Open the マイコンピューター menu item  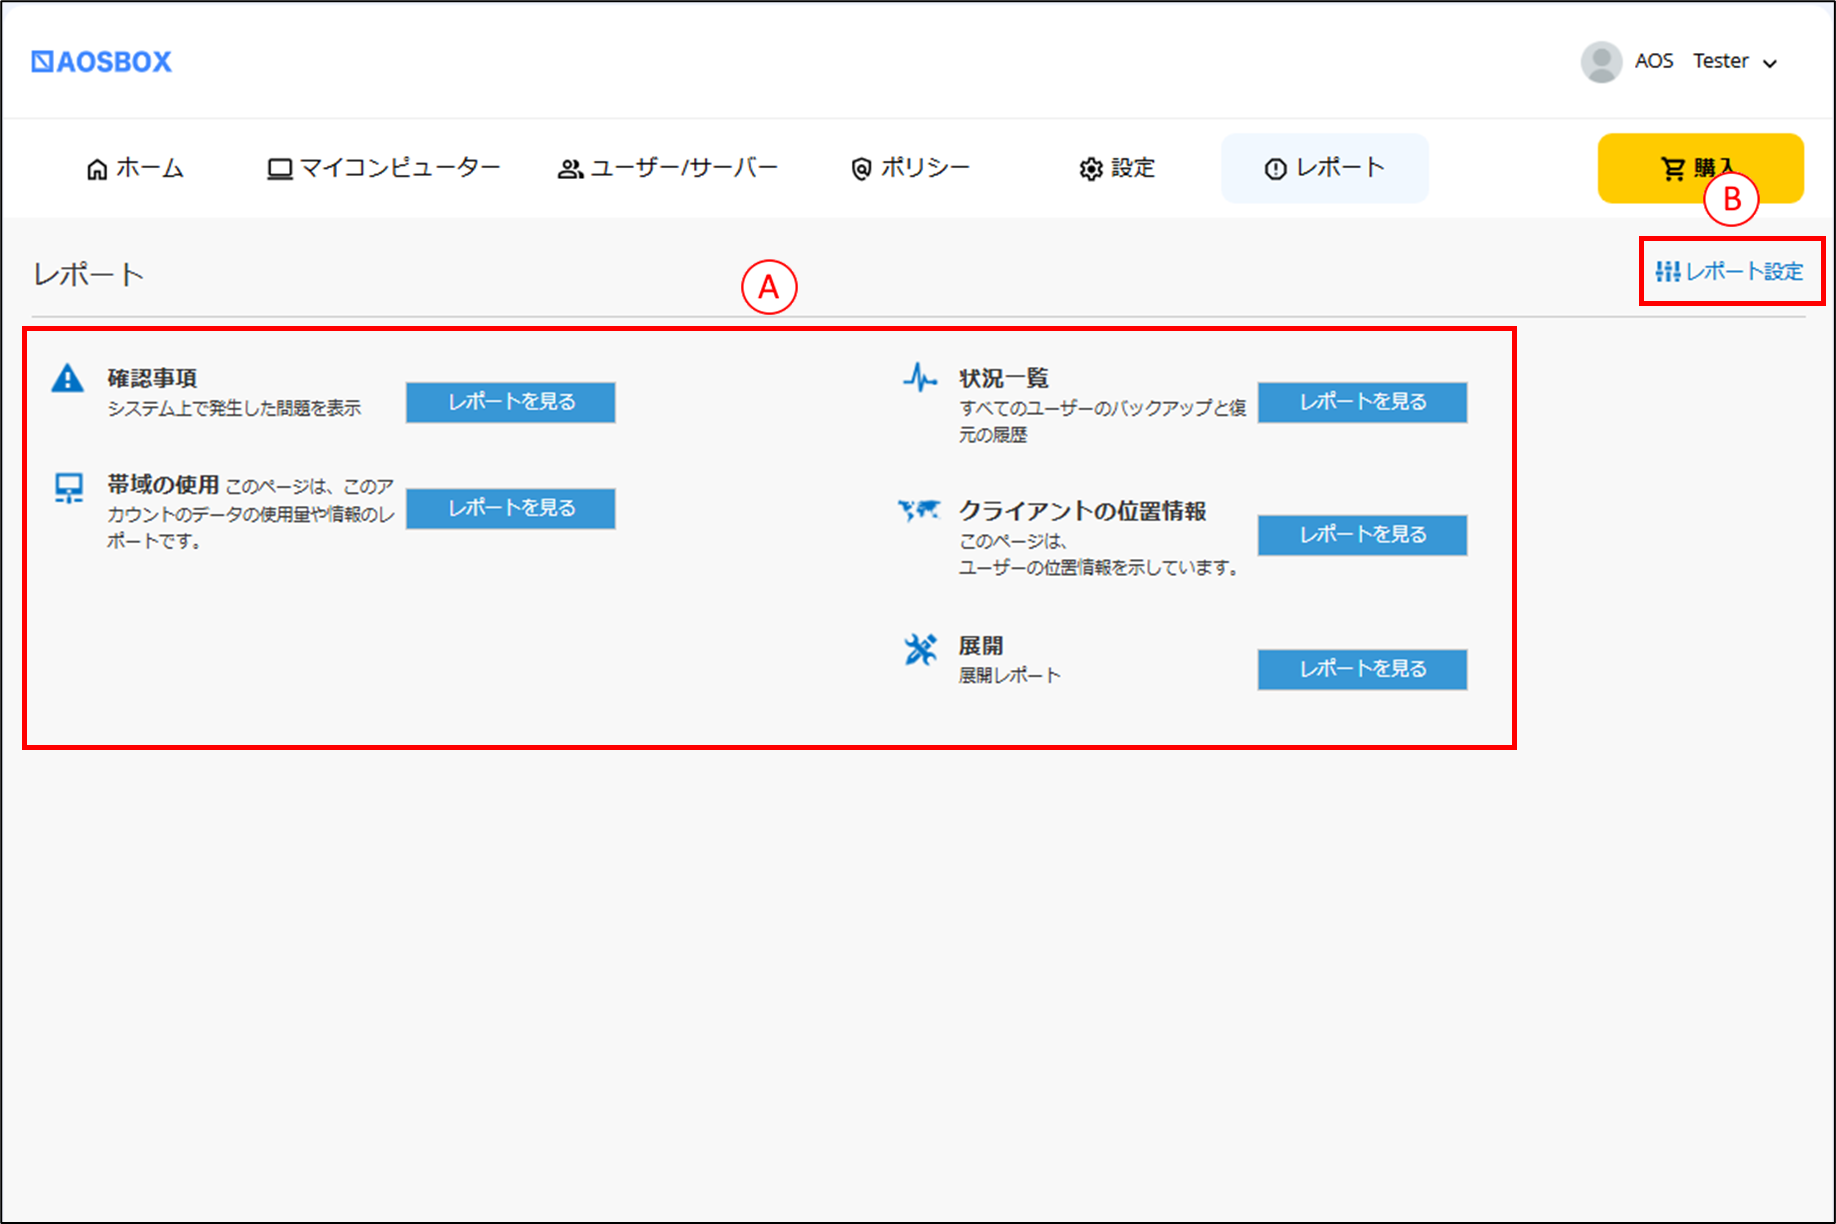[x=383, y=168]
